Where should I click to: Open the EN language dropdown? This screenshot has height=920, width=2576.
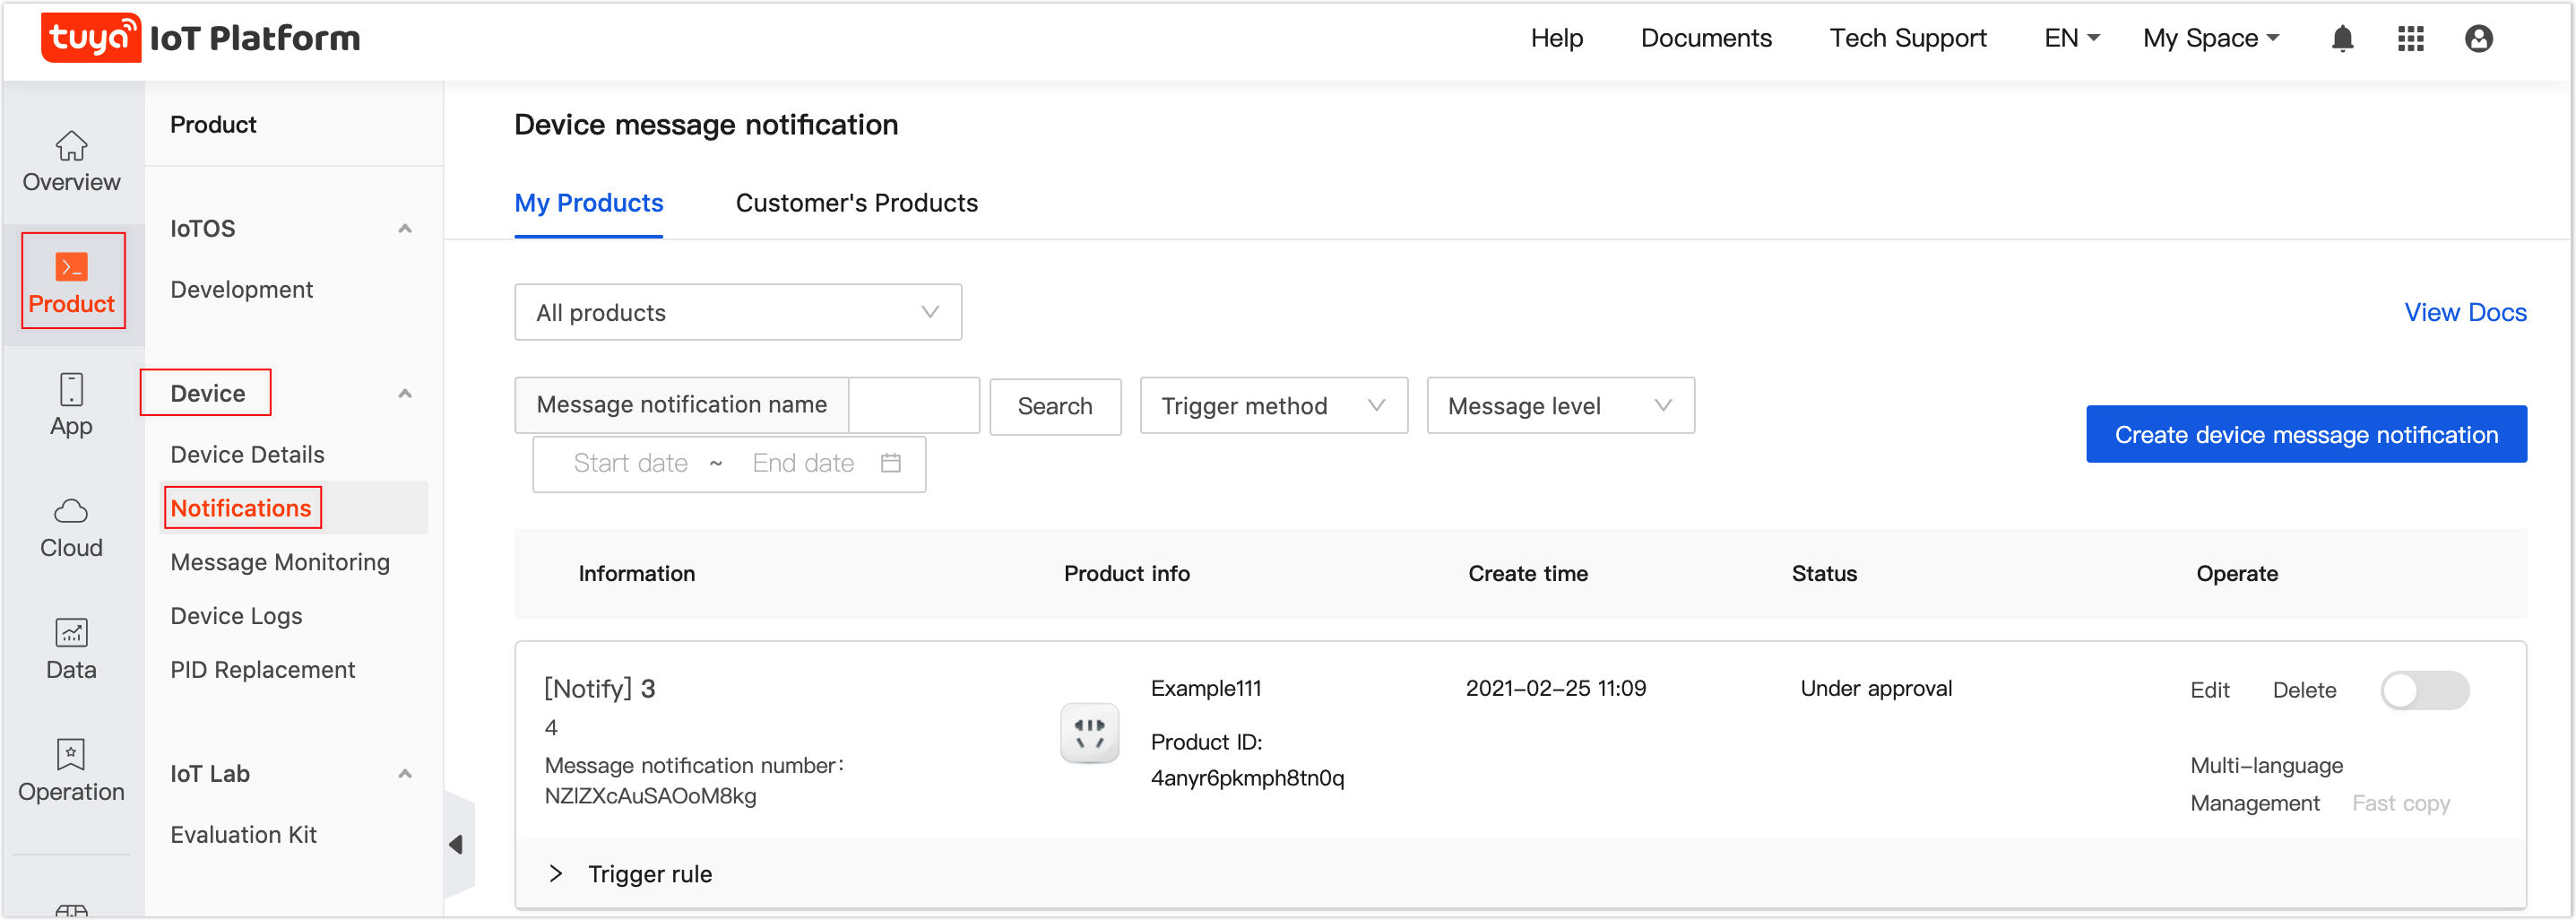tap(2071, 38)
